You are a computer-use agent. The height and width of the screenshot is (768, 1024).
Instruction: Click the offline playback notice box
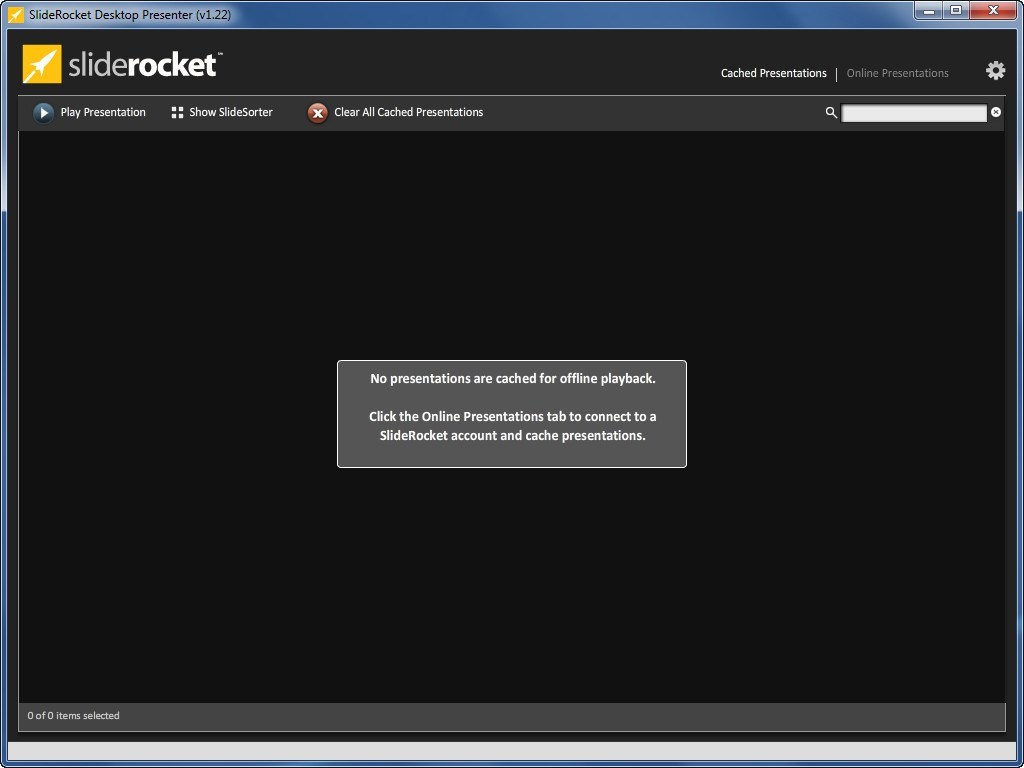[x=511, y=413]
